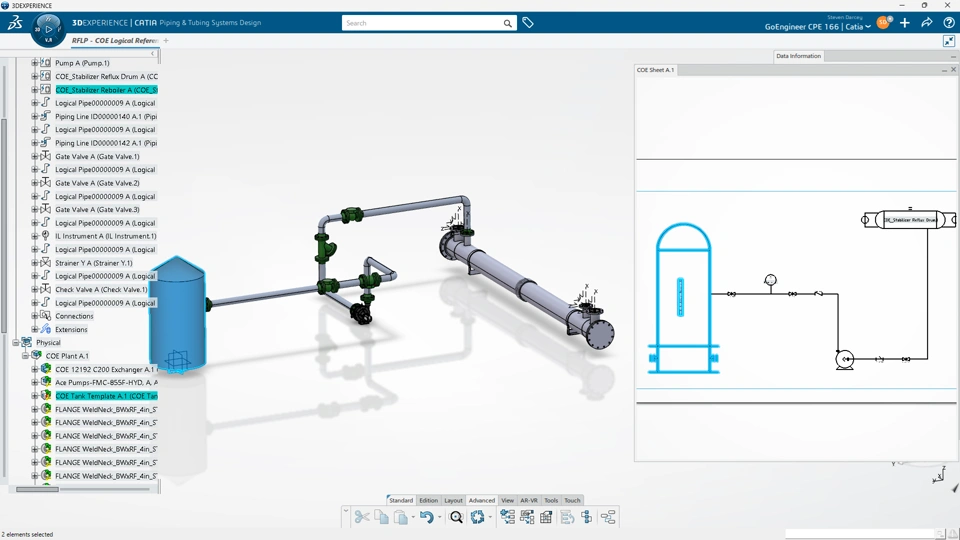Collapse the COE Plant A.1 node
The height and width of the screenshot is (540, 960).
[x=25, y=355]
